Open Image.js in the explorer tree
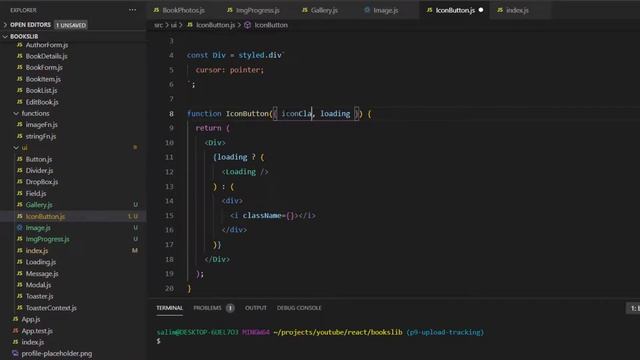Screen dimensions: 640x360 point(38,228)
